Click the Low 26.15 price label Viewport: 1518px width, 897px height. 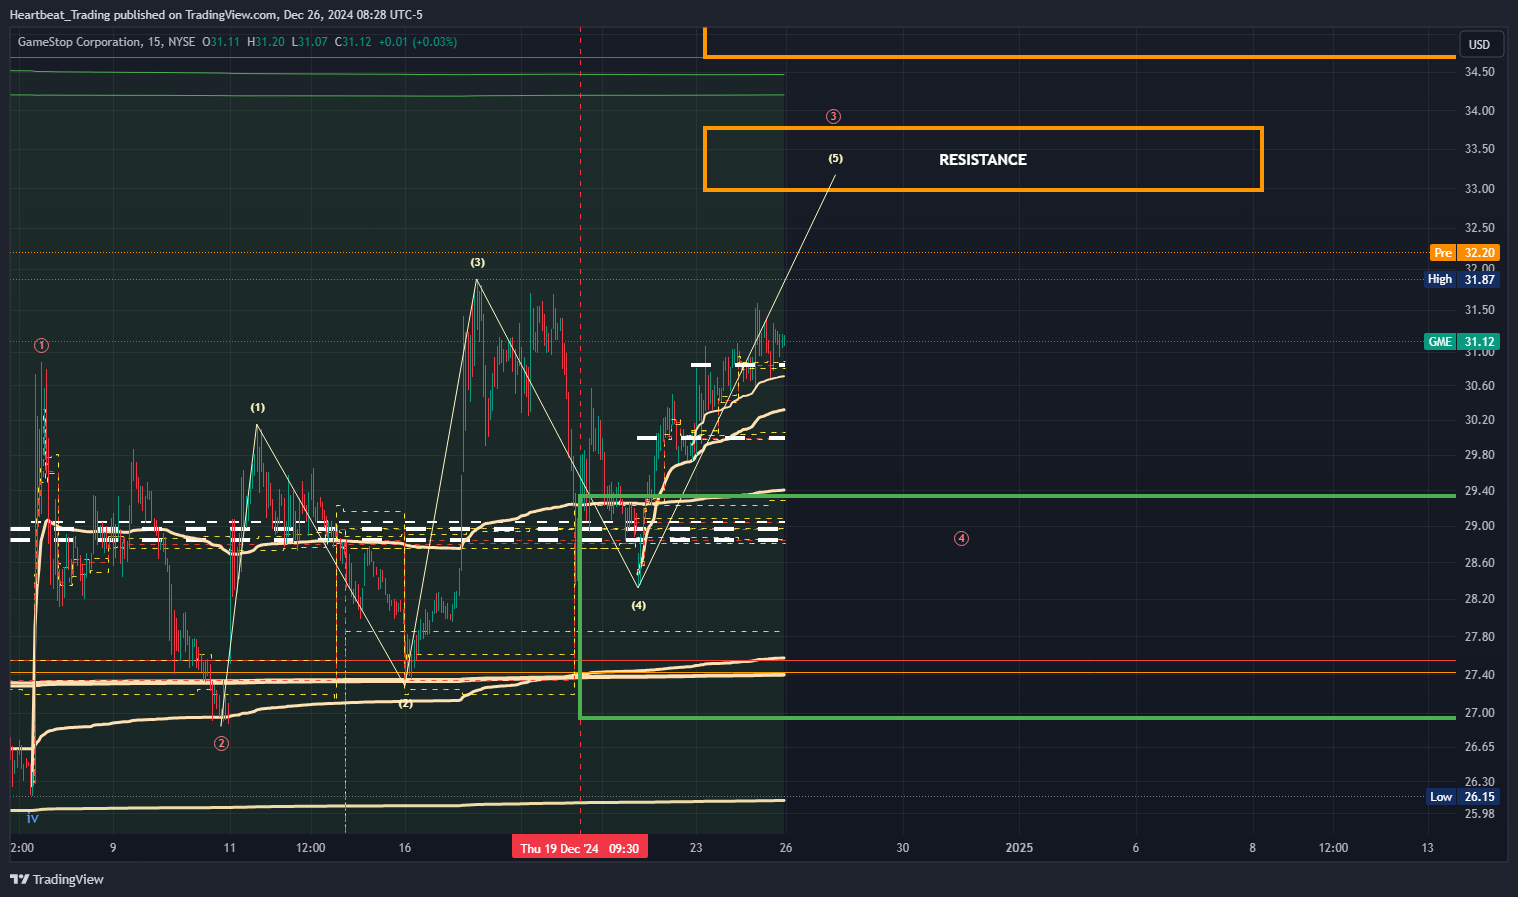pyautogui.click(x=1463, y=797)
